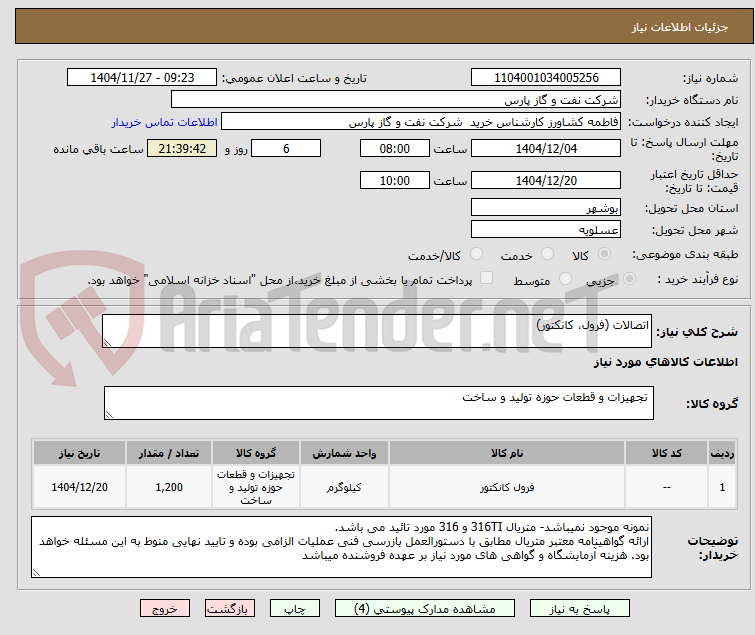755x635 pixels.
Task: Select the کالا radio button
Action: (604, 254)
